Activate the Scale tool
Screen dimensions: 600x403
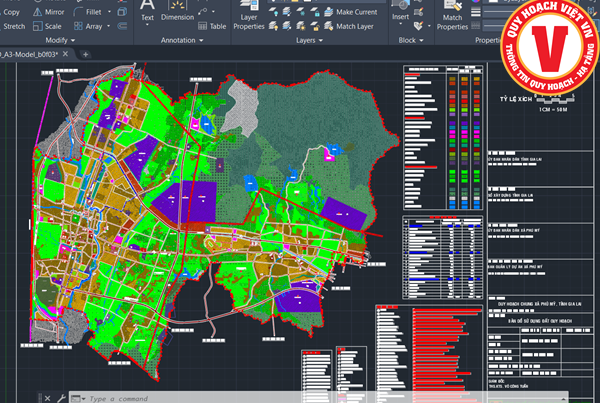tap(47, 26)
